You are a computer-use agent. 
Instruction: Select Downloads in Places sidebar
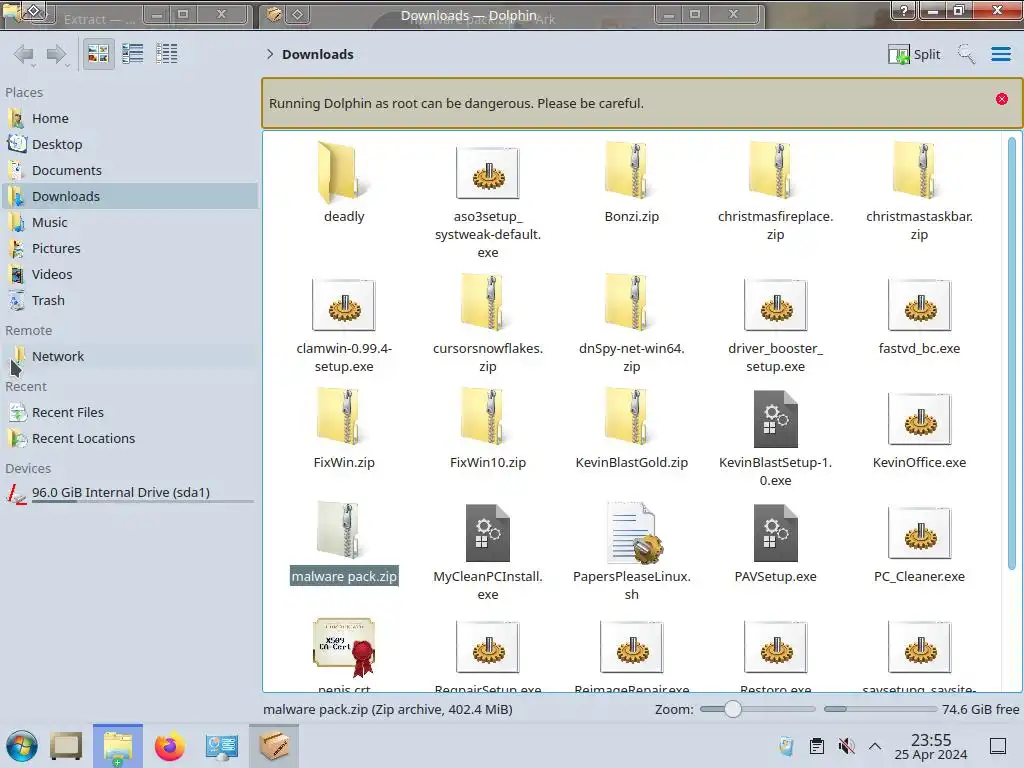point(129,197)
